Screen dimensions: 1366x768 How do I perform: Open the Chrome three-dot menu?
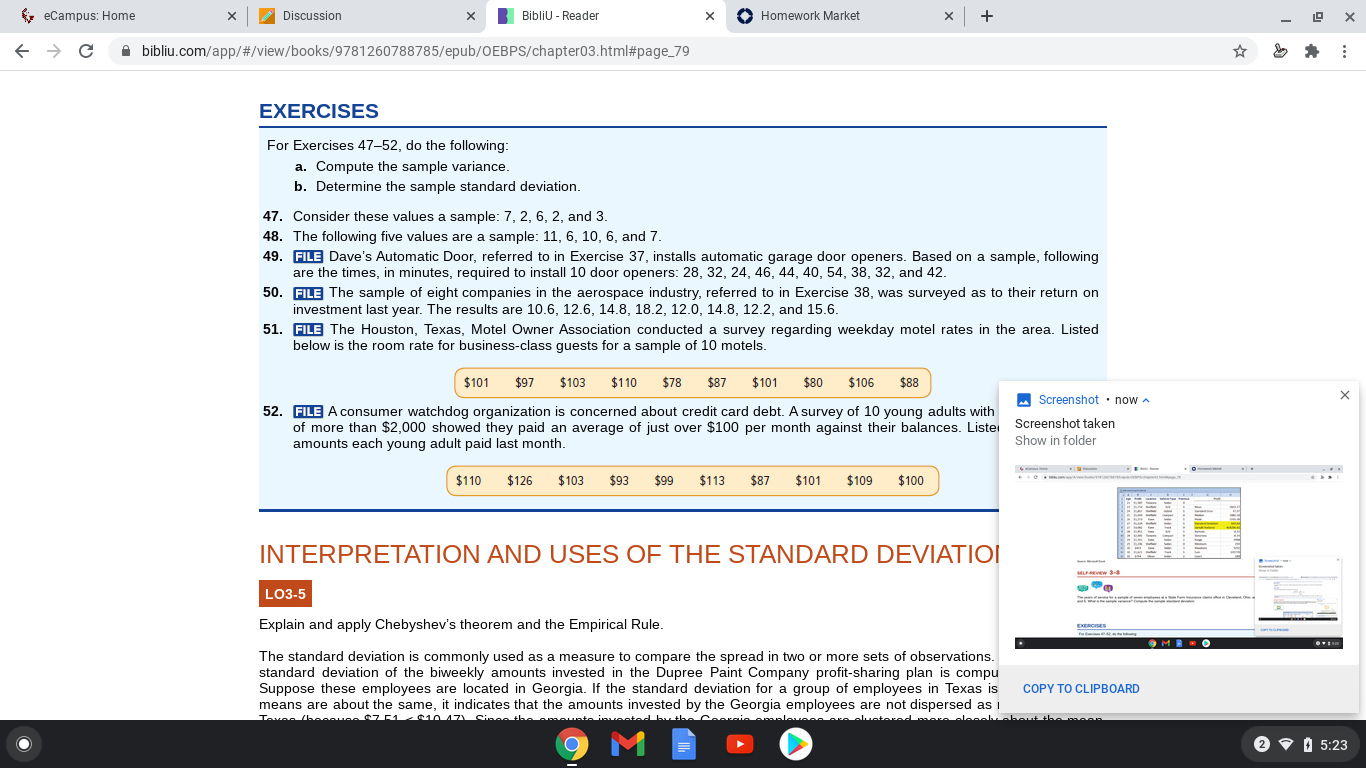[x=1345, y=51]
